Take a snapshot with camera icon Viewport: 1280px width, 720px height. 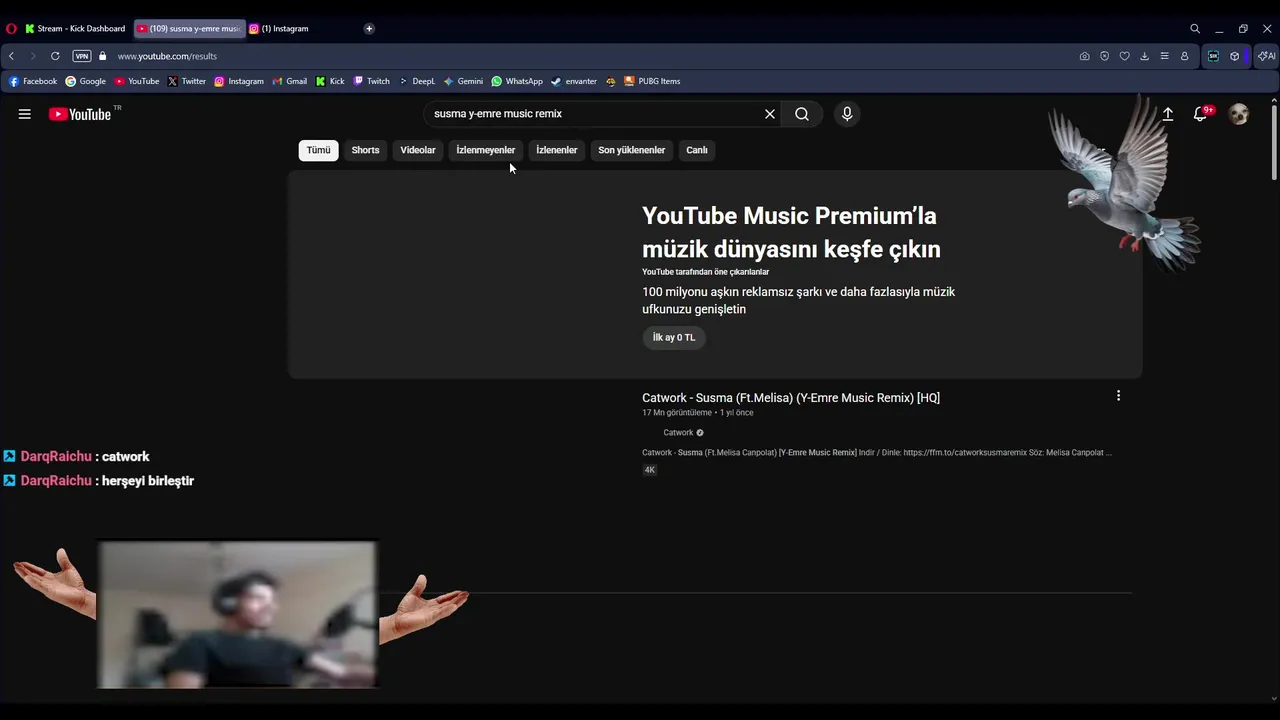(1084, 56)
